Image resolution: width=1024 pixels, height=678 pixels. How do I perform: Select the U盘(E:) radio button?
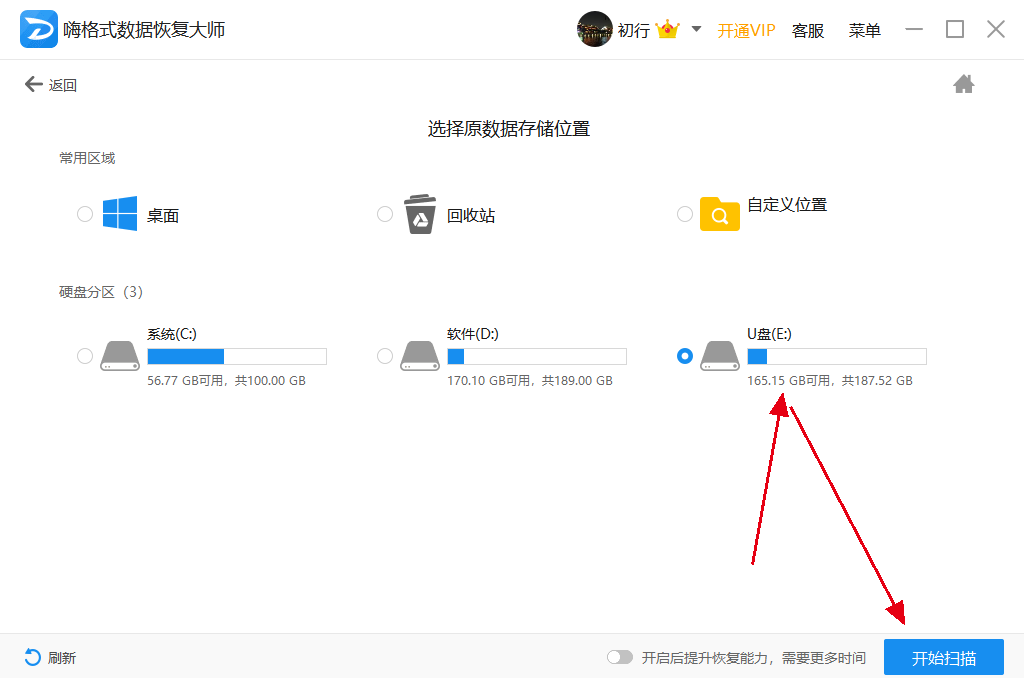[685, 356]
